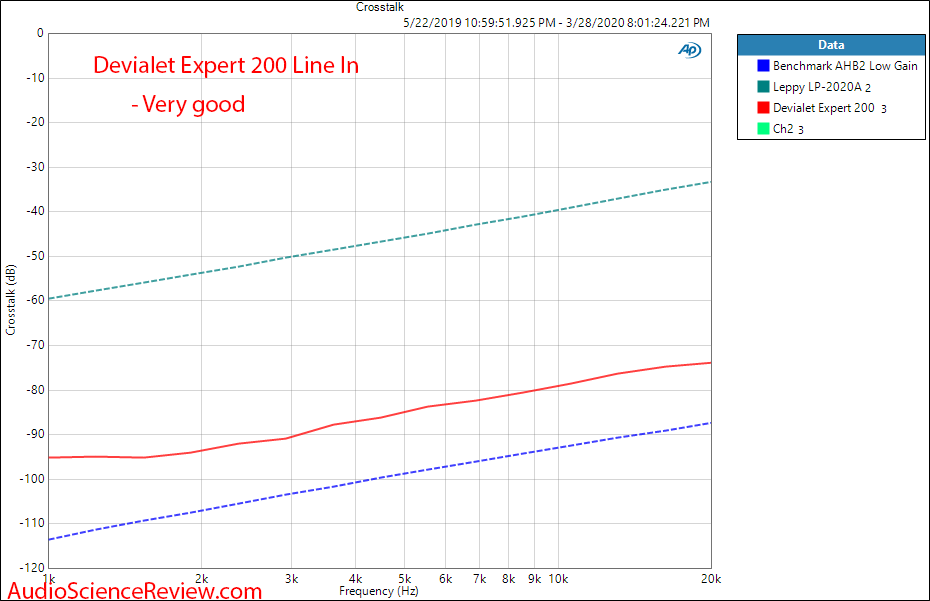Click the date range timestamp text
The image size is (930, 601).
pos(556,23)
